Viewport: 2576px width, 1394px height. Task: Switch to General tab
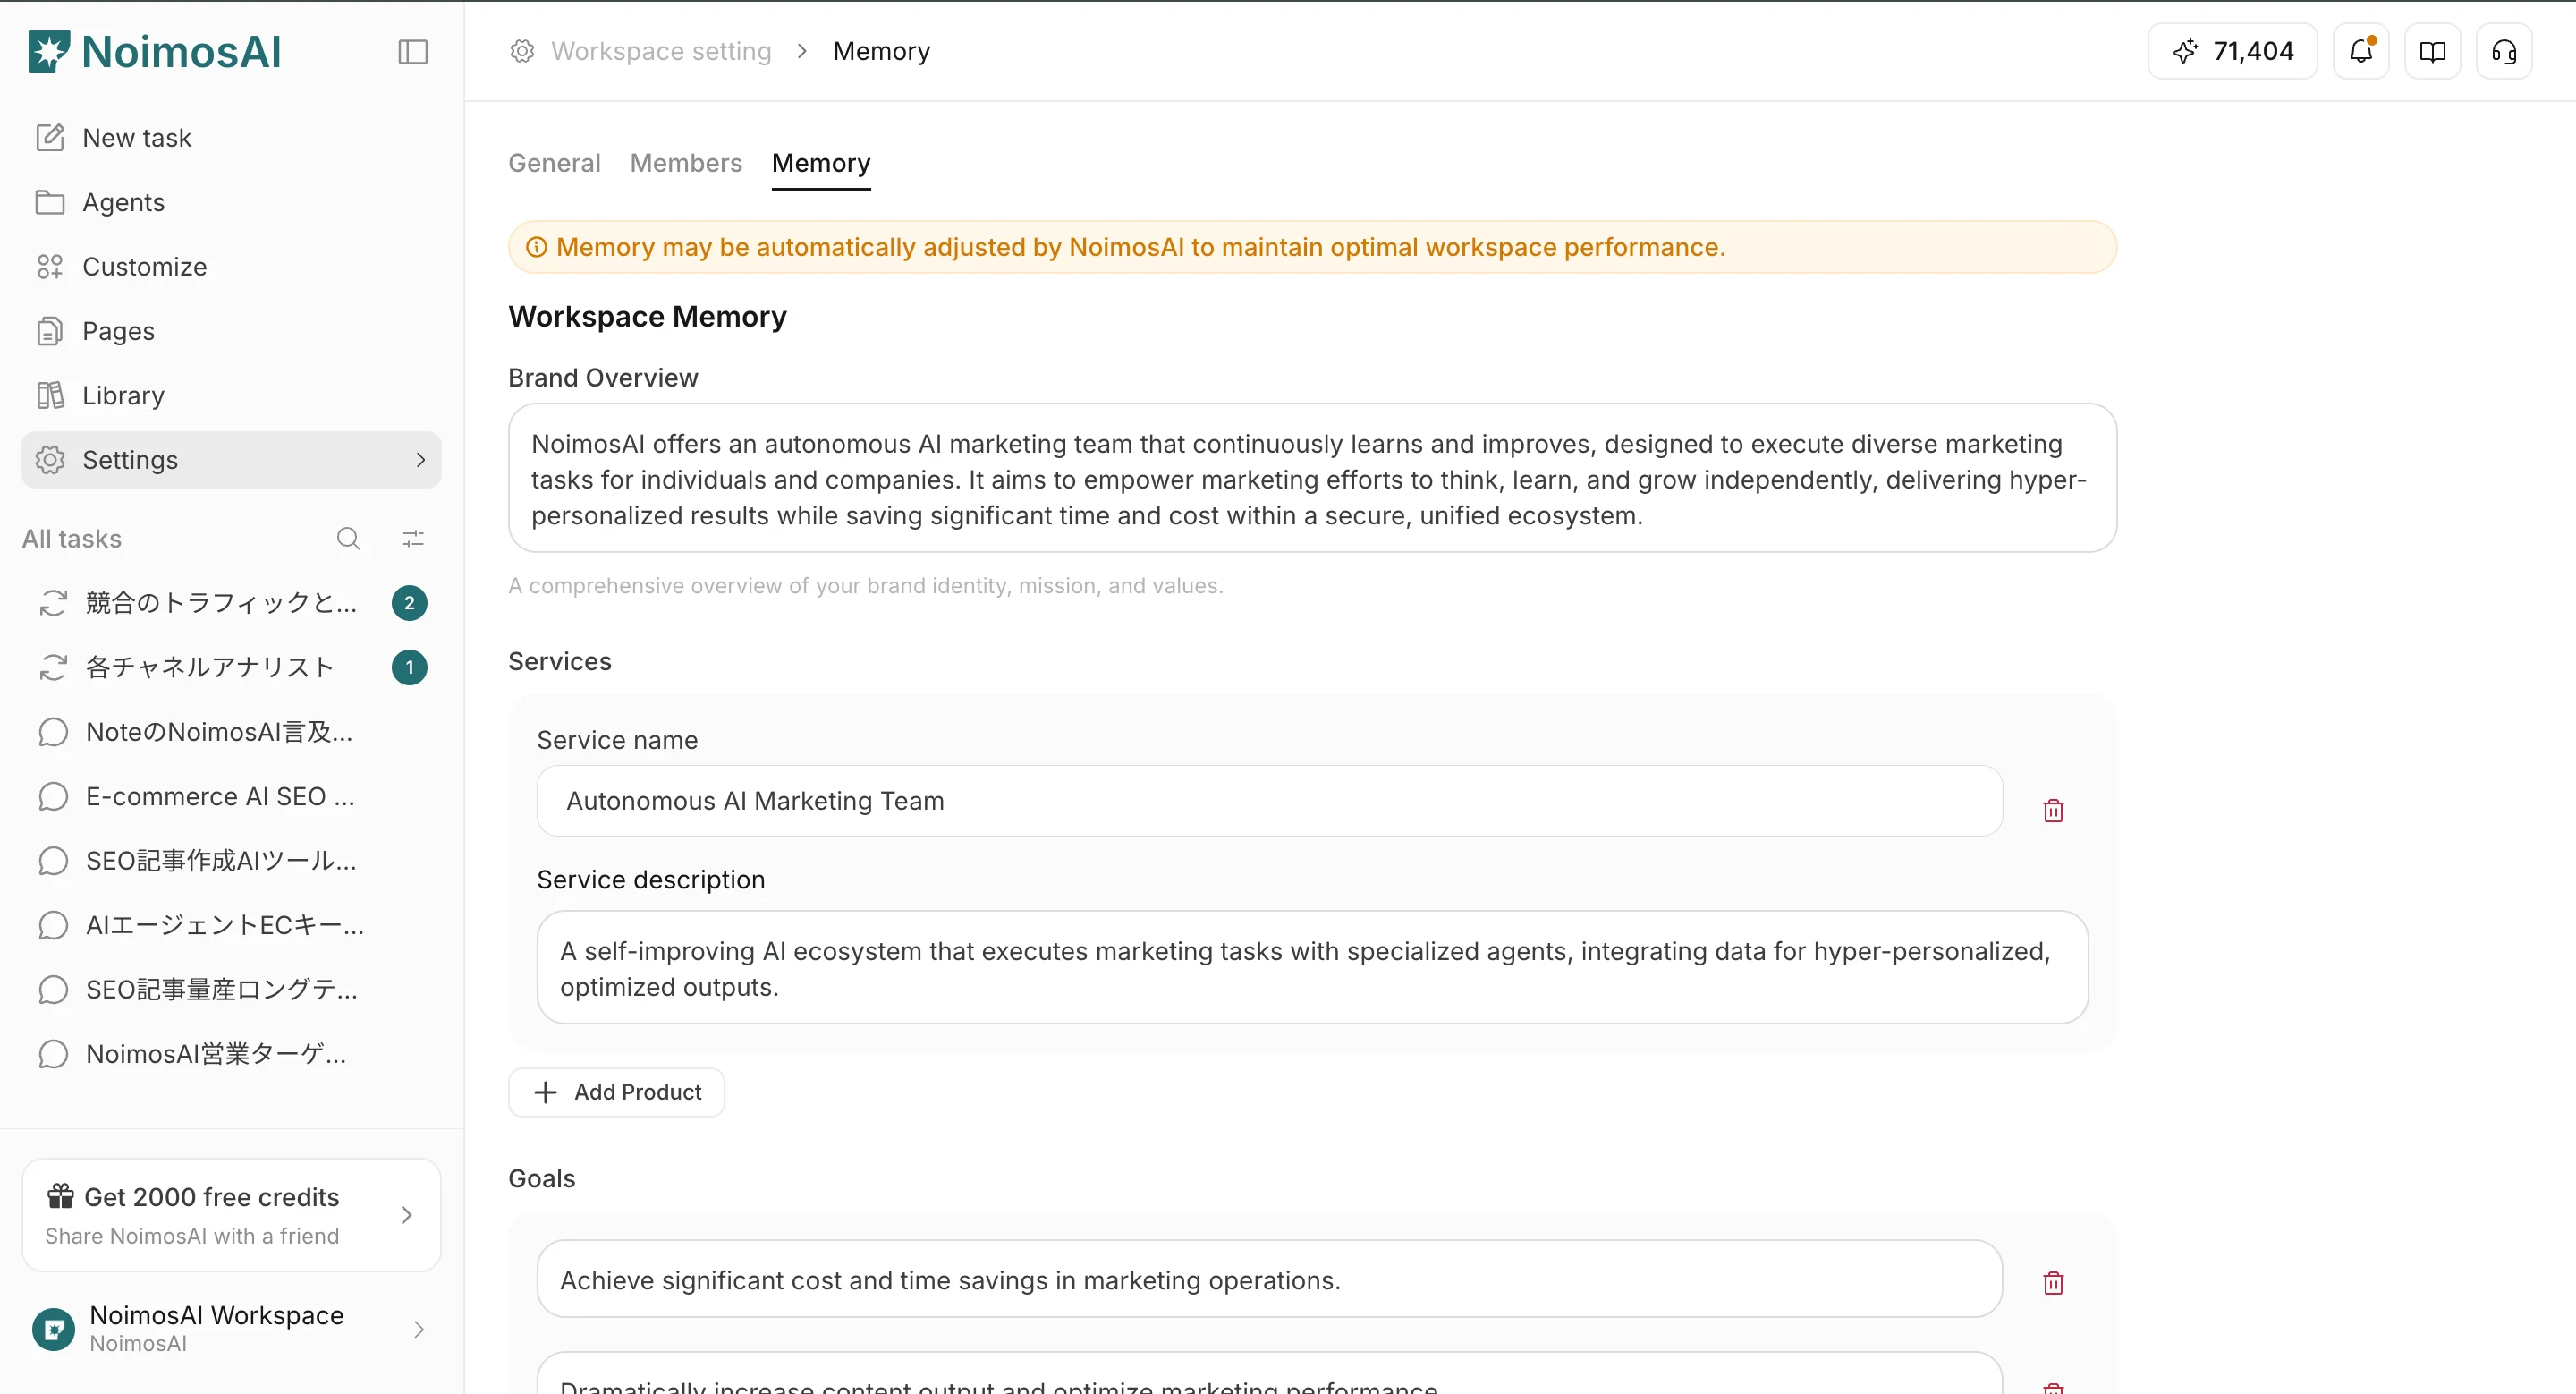click(554, 163)
